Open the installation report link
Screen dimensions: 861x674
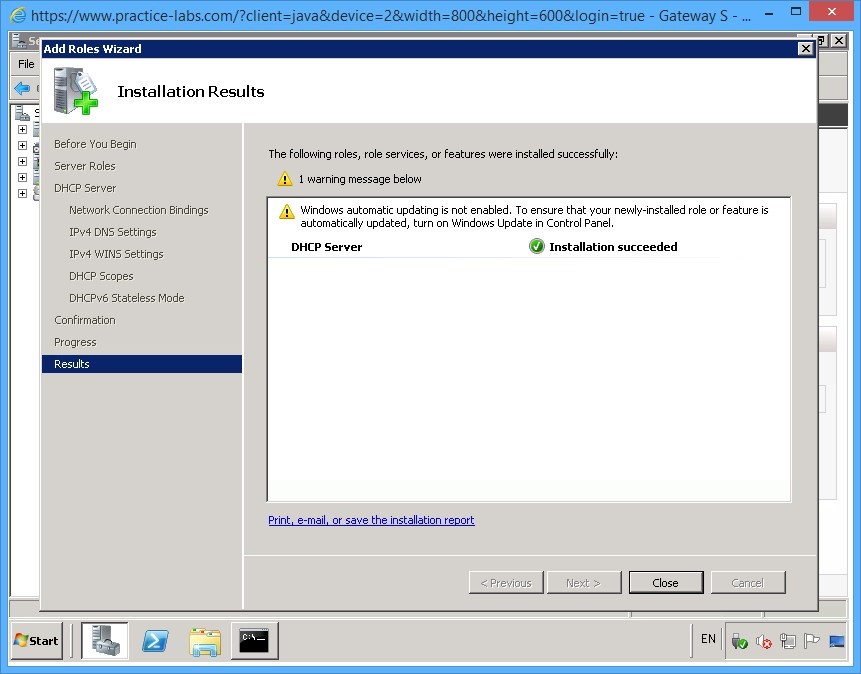(371, 520)
